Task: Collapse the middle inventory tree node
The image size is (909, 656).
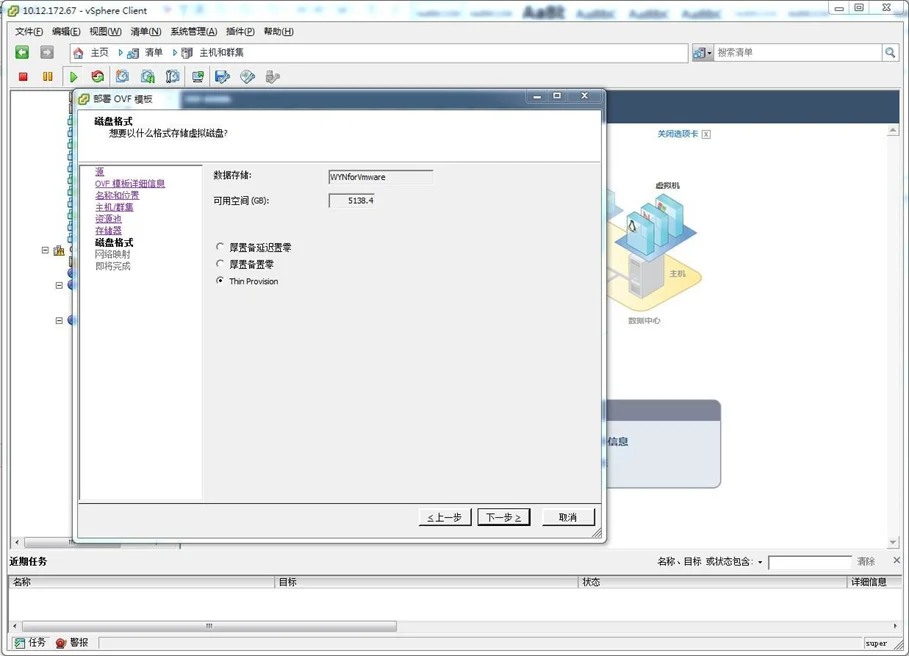Action: pyautogui.click(x=59, y=285)
